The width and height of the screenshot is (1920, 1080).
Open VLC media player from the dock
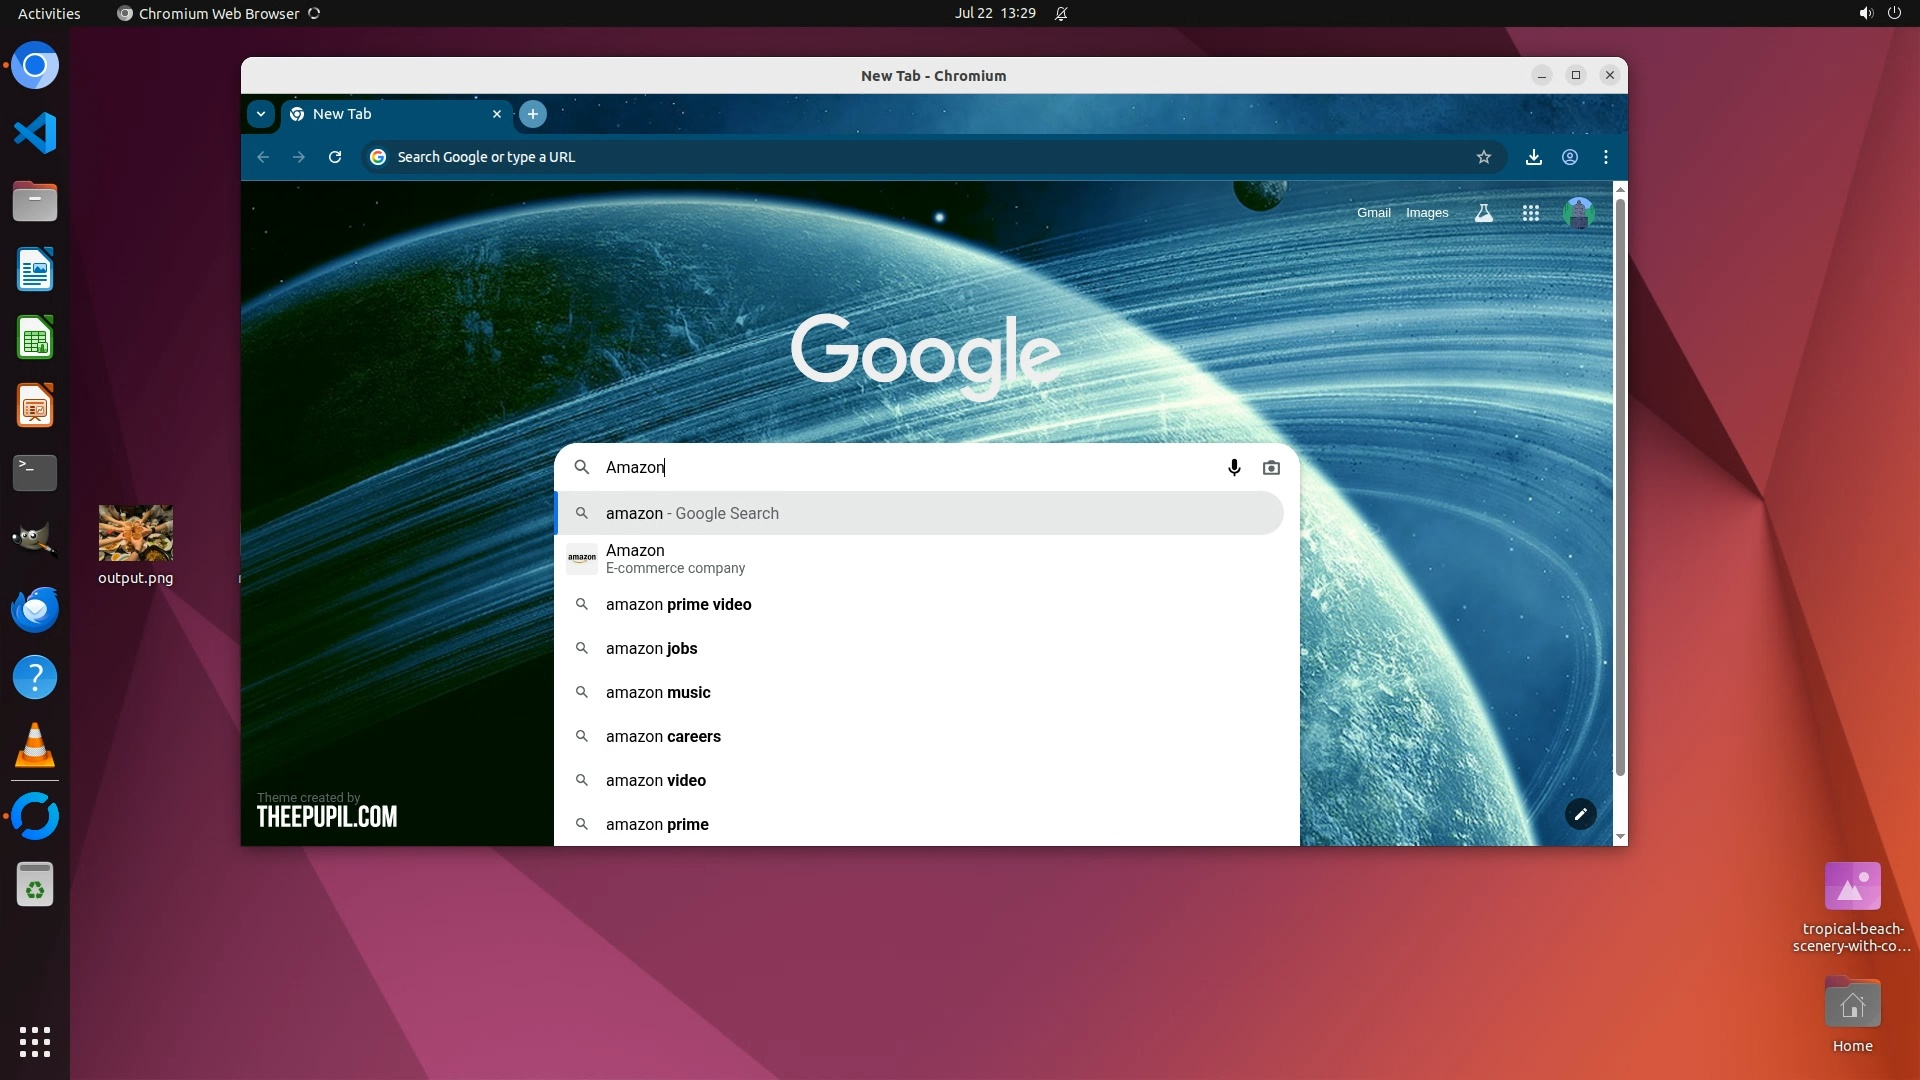coord(35,746)
